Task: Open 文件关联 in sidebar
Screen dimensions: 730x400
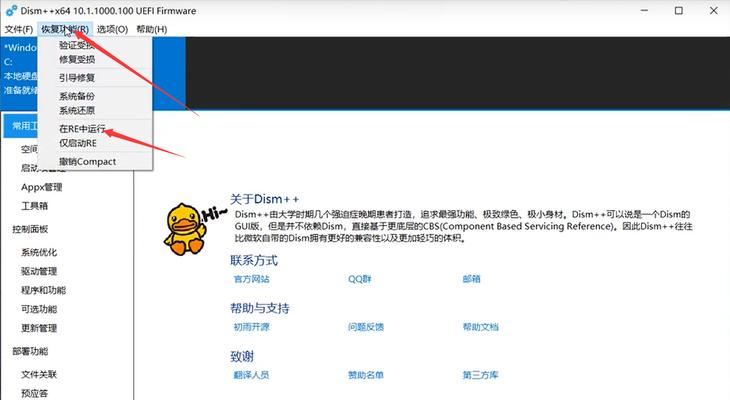Action: [39, 374]
